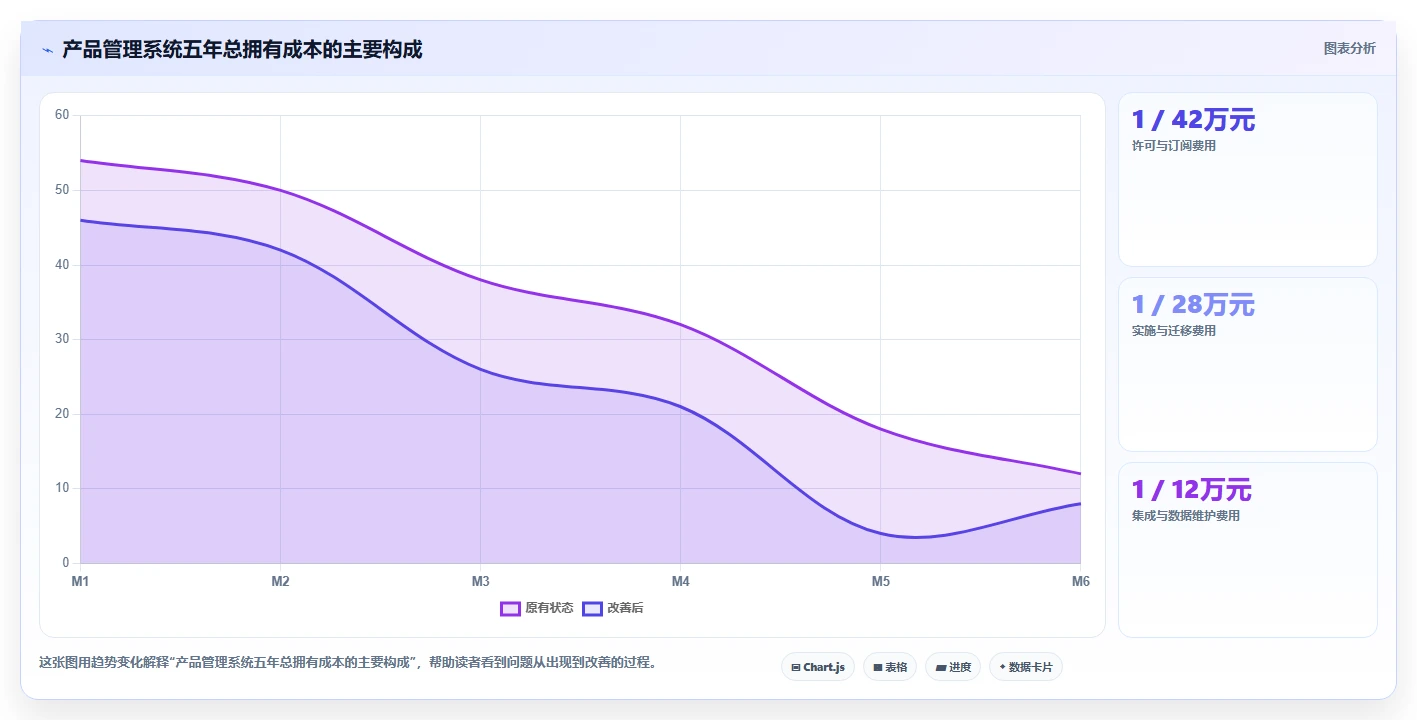Toggle the 改善后 legend series
Image resolution: width=1417 pixels, height=720 pixels.
pyautogui.click(x=613, y=608)
